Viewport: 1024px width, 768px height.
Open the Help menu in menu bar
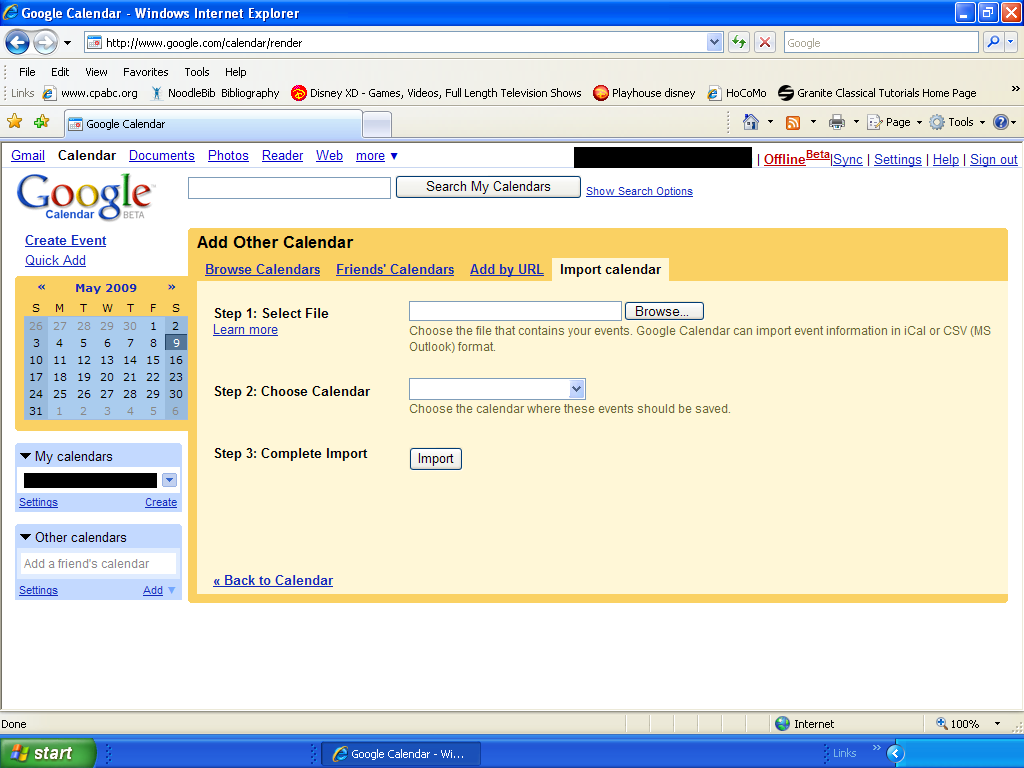tap(236, 72)
